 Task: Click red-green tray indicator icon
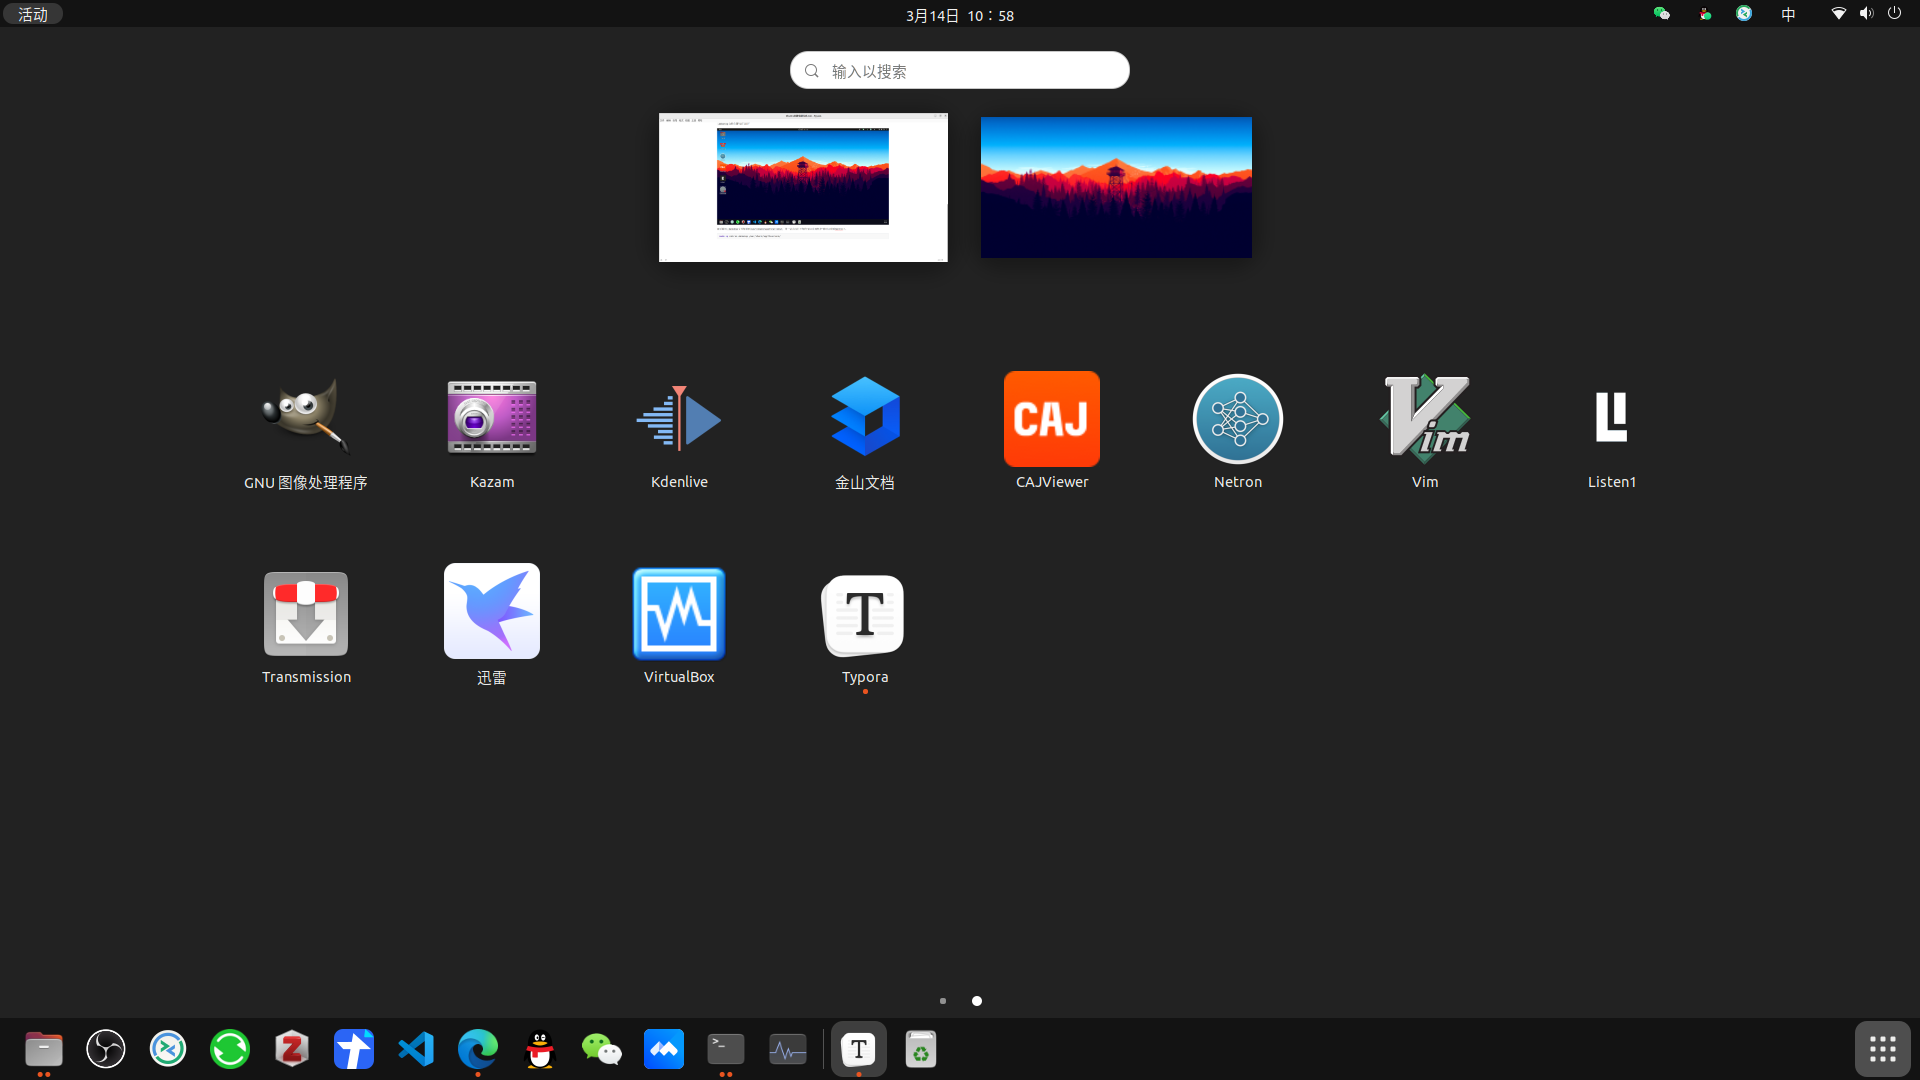[1705, 14]
